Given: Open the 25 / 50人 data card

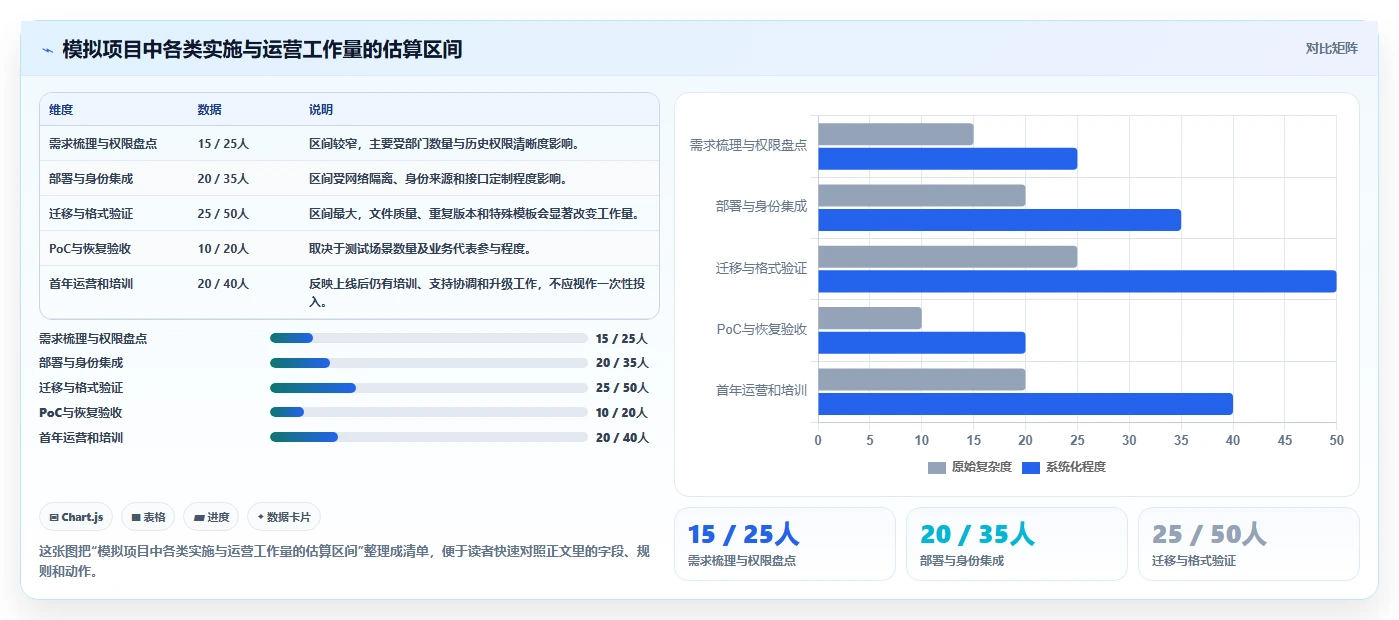Looking at the screenshot, I should click(1249, 544).
